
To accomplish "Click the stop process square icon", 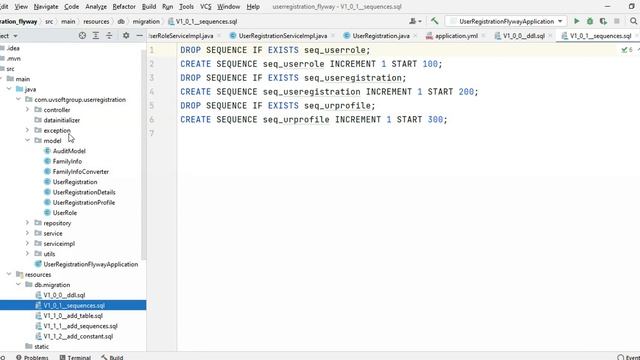I will [x=617, y=21].
